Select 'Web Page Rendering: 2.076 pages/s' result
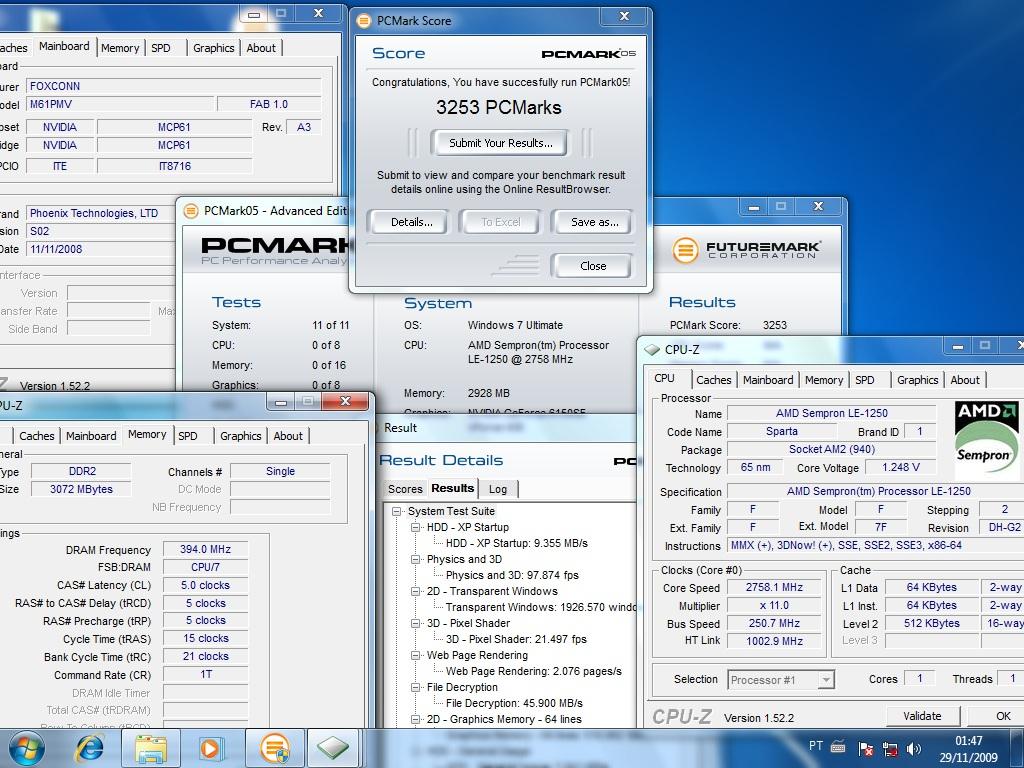1024x768 pixels. pos(534,671)
